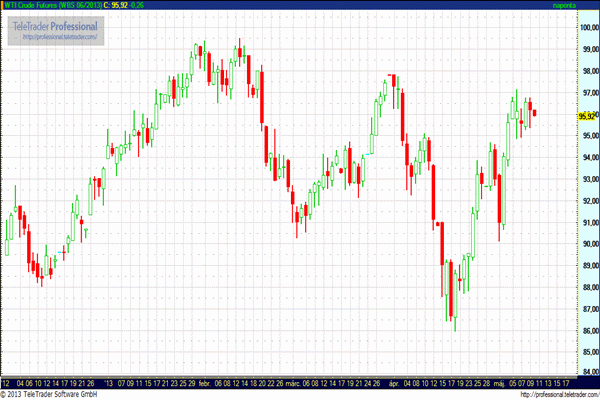Screen dimensions: 600x400
Task: Click the orange marker left of chart title
Action: tap(3, 5)
